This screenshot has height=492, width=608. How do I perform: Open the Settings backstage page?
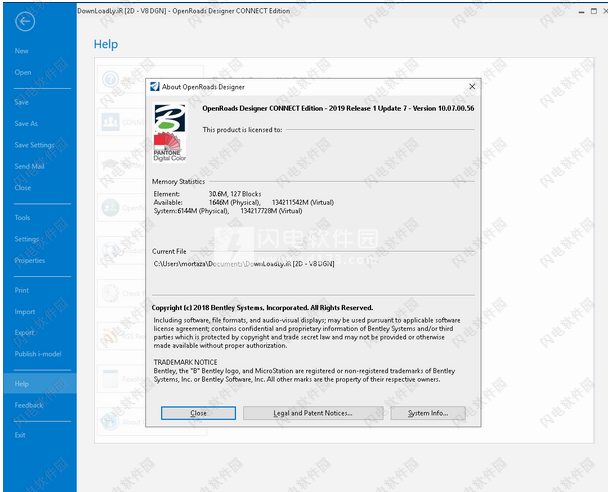(x=26, y=239)
